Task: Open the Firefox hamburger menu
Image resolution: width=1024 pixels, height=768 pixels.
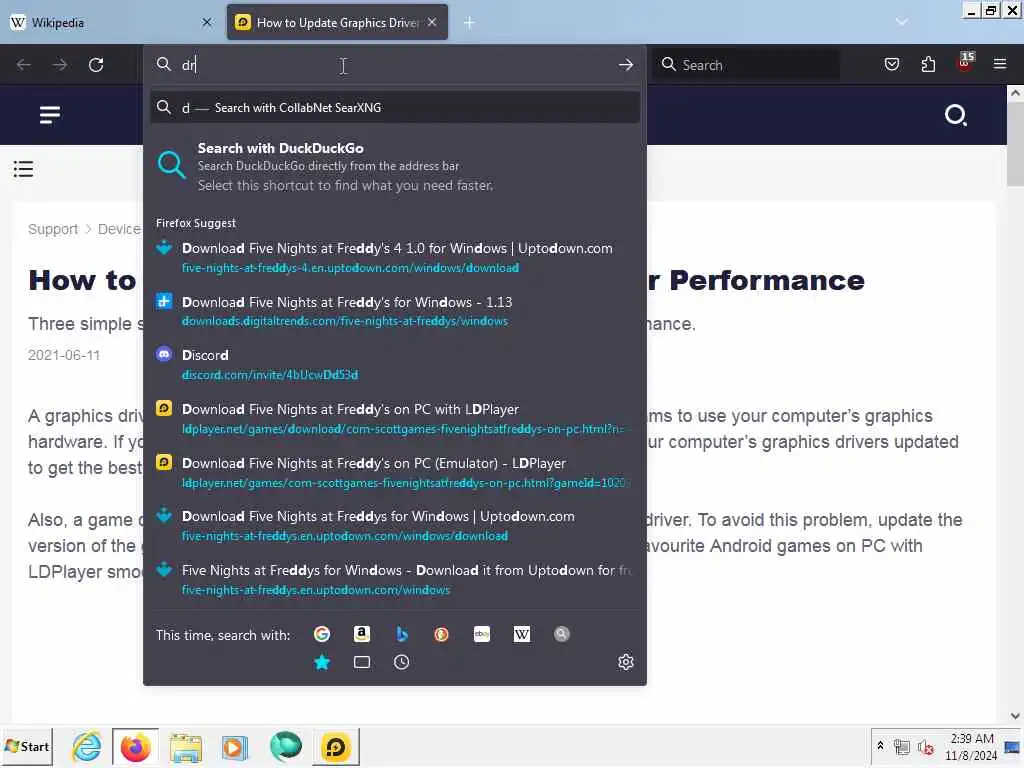Action: tap(1000, 64)
